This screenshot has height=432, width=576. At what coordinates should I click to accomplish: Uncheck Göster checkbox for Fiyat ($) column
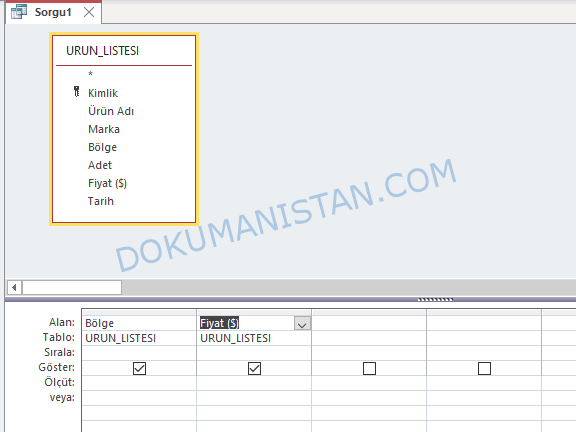[255, 368]
